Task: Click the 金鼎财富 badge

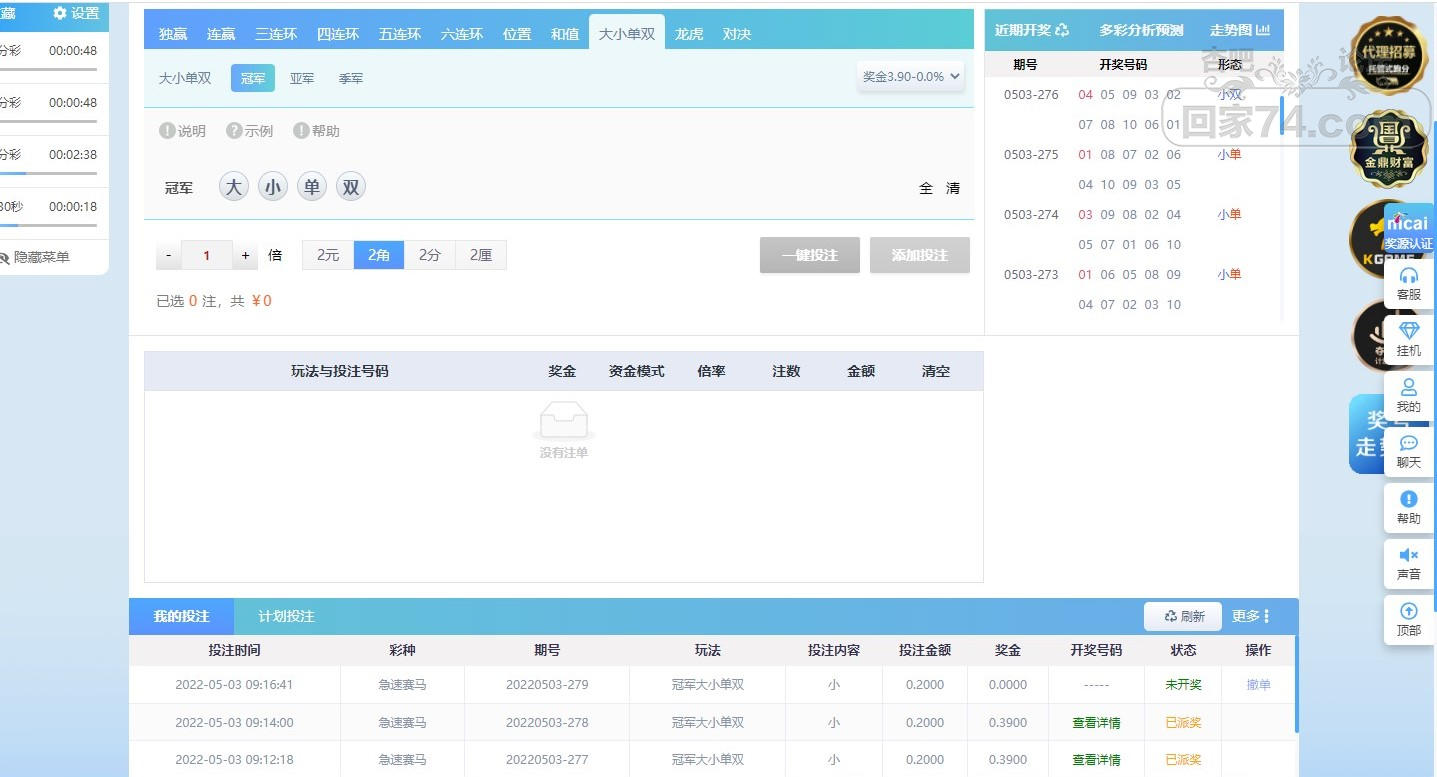Action: click(1389, 148)
